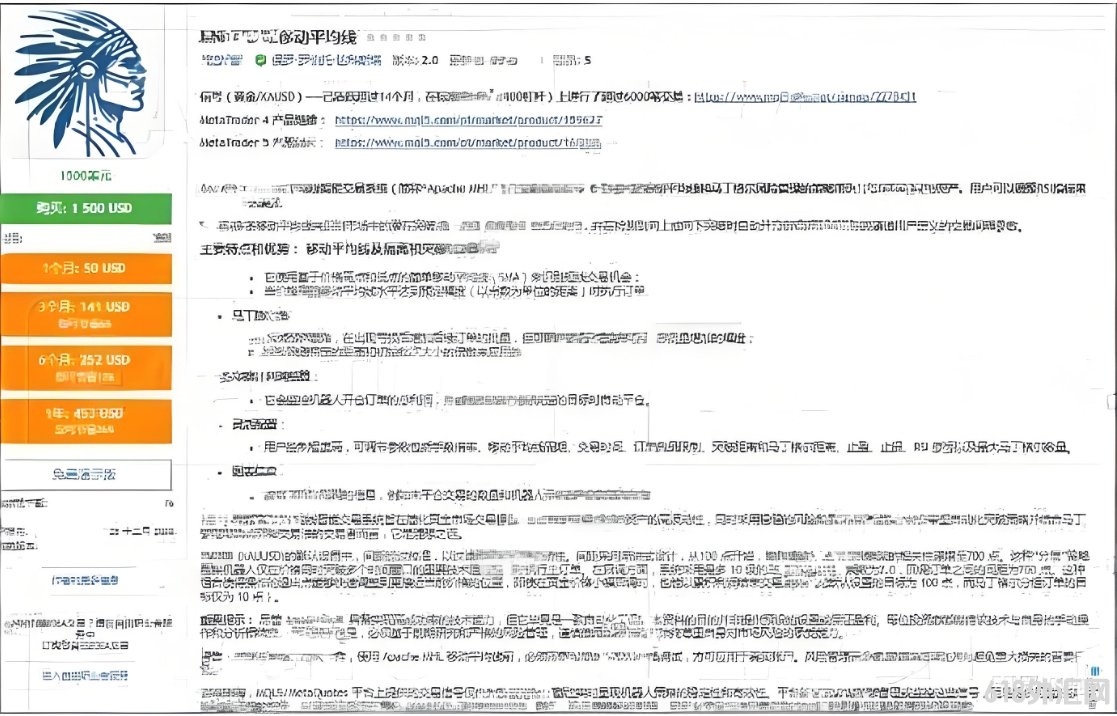Open the author name link beside the badge
Image resolution: width=1117 pixels, height=716 pixels.
[x=326, y=61]
